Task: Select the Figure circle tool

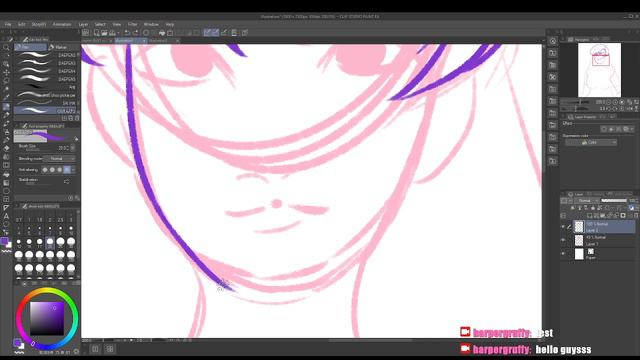Action: 6,191
